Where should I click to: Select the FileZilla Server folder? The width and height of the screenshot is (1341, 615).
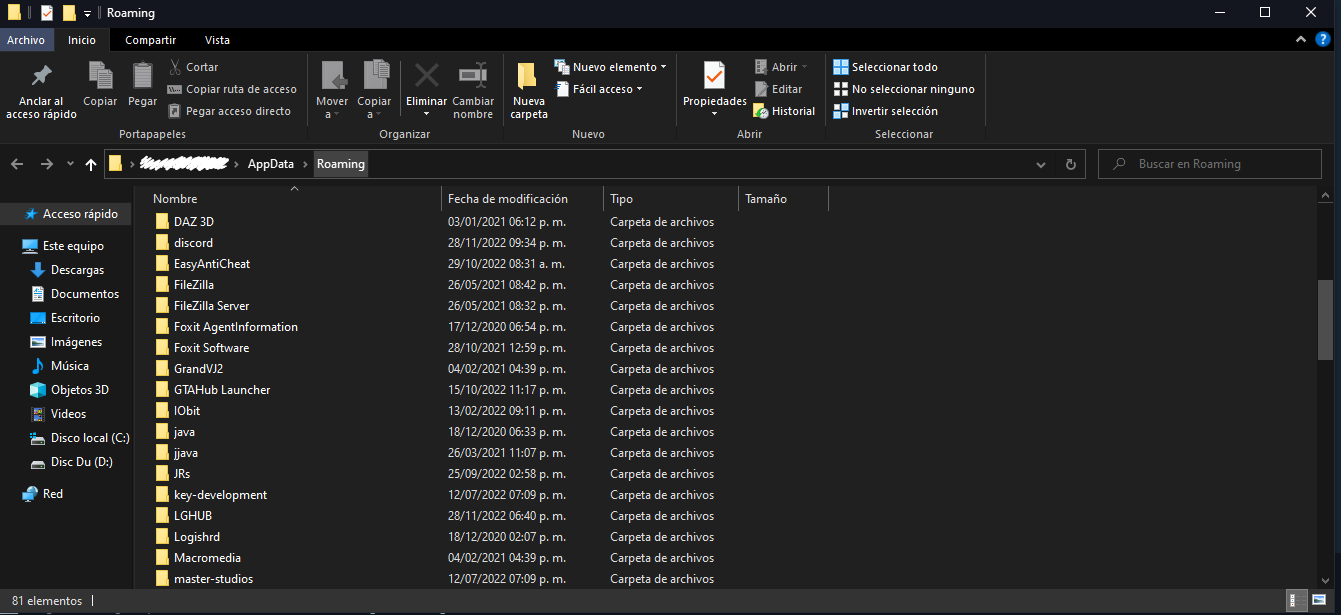pyautogui.click(x=211, y=306)
